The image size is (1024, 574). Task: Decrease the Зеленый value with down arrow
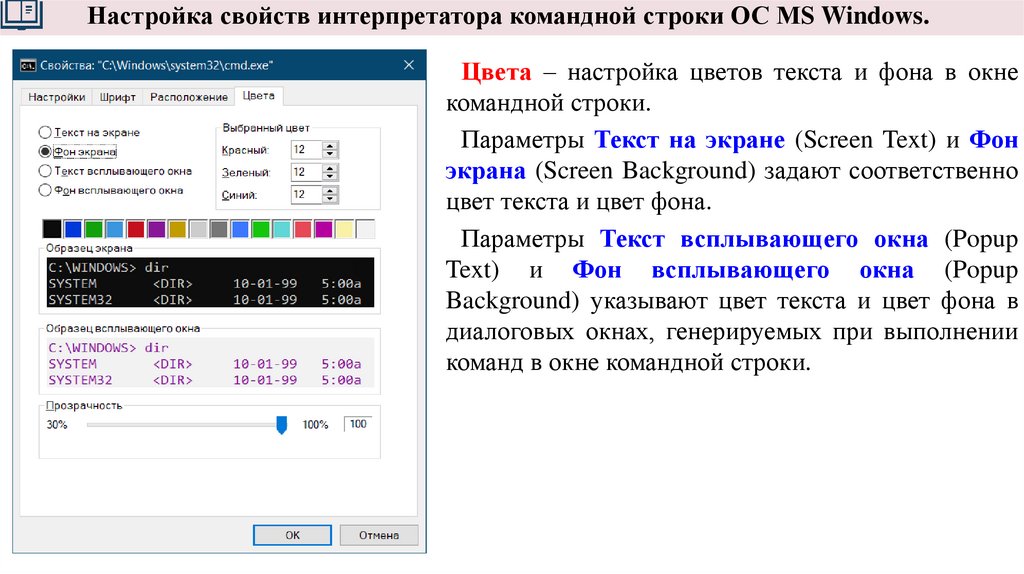point(330,176)
